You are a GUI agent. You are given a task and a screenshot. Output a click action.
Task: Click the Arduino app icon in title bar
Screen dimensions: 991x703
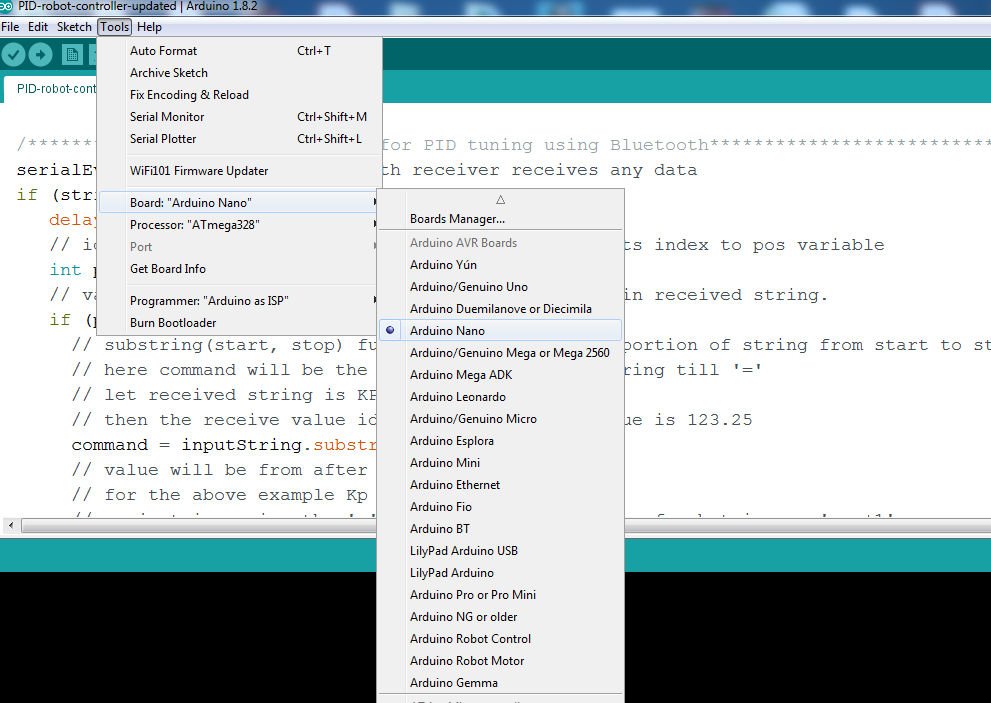(6, 6)
